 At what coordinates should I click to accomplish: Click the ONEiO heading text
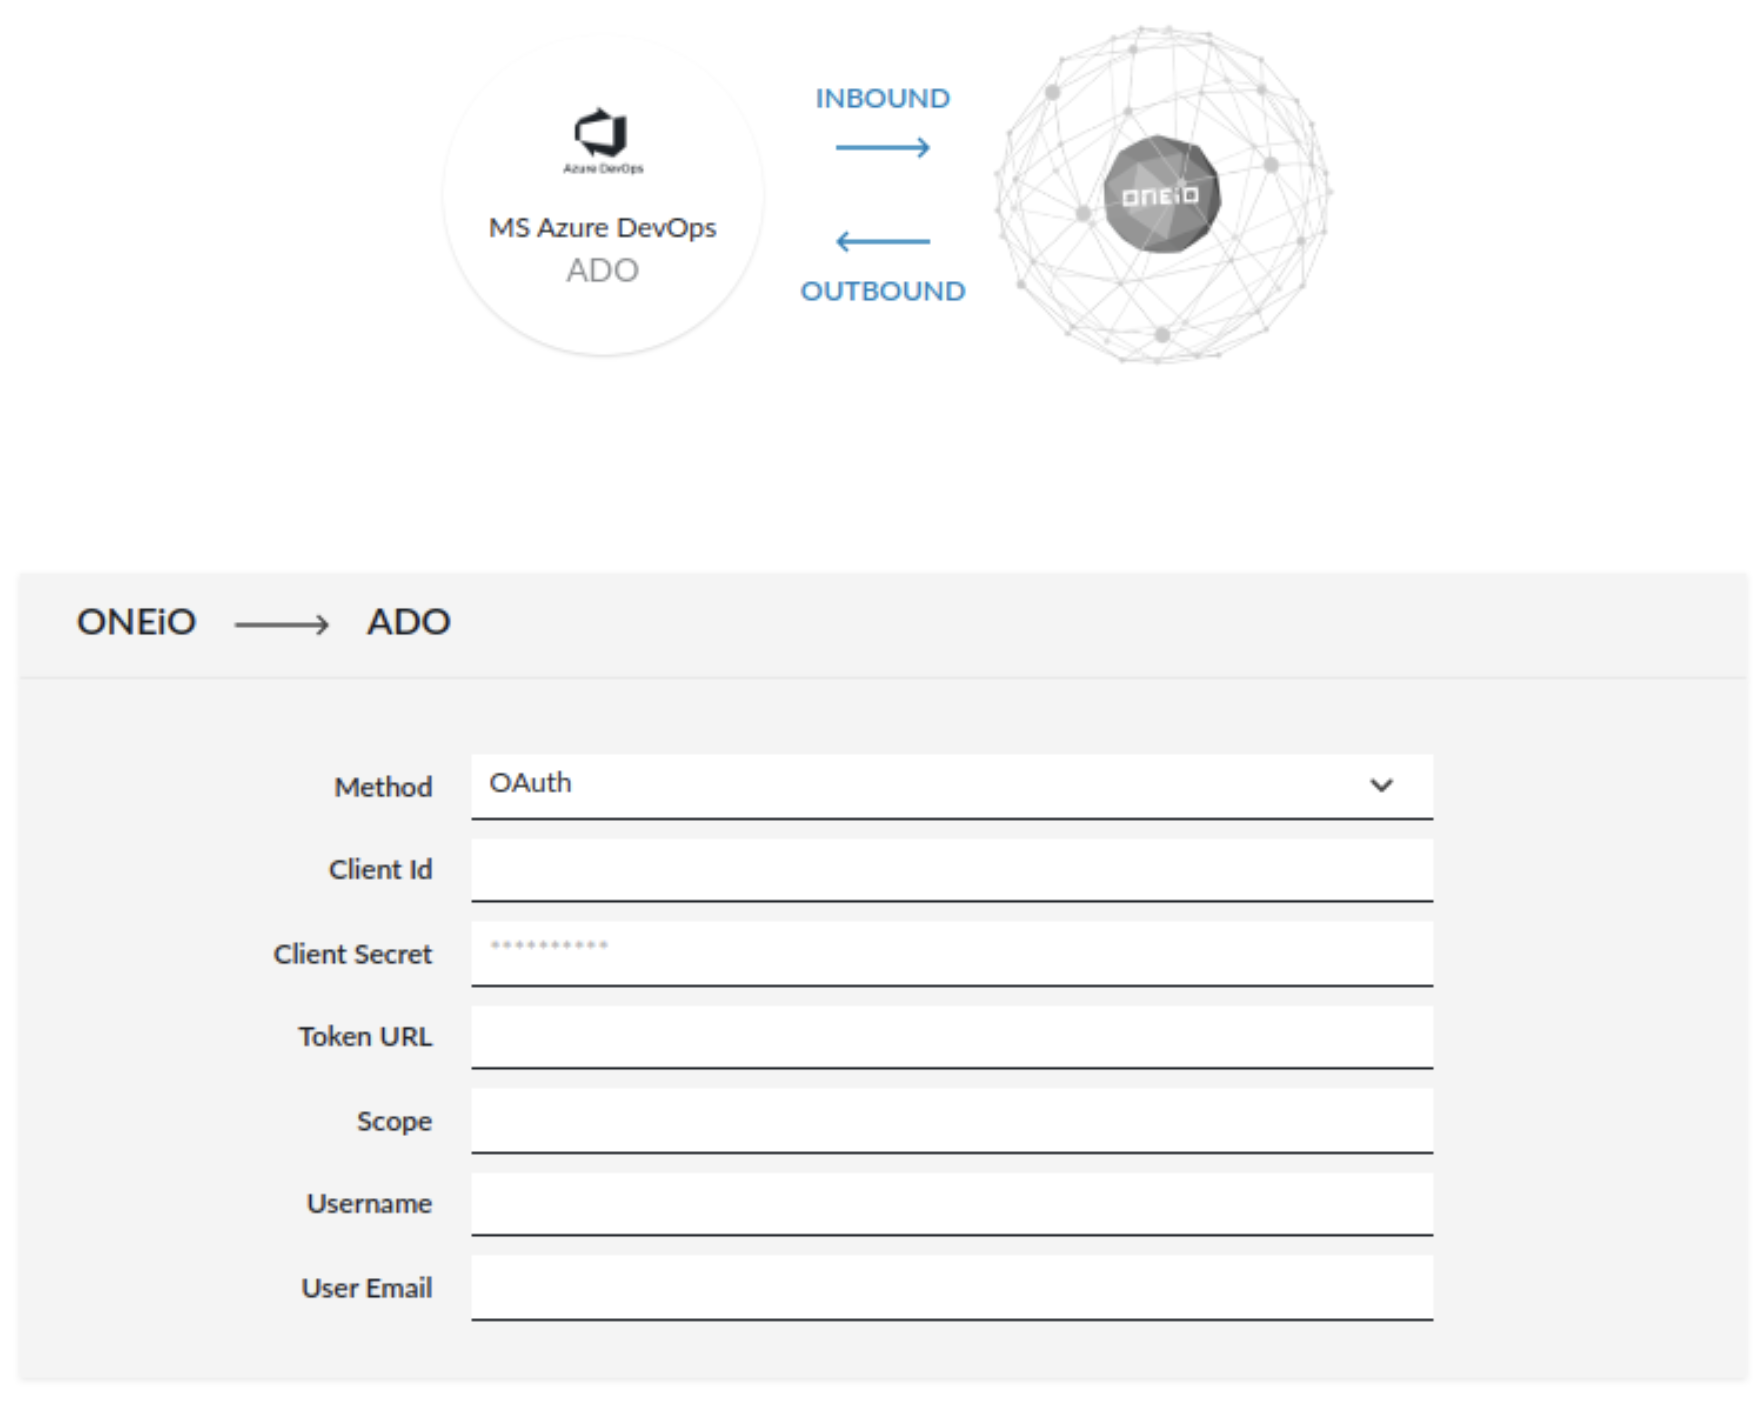point(136,622)
